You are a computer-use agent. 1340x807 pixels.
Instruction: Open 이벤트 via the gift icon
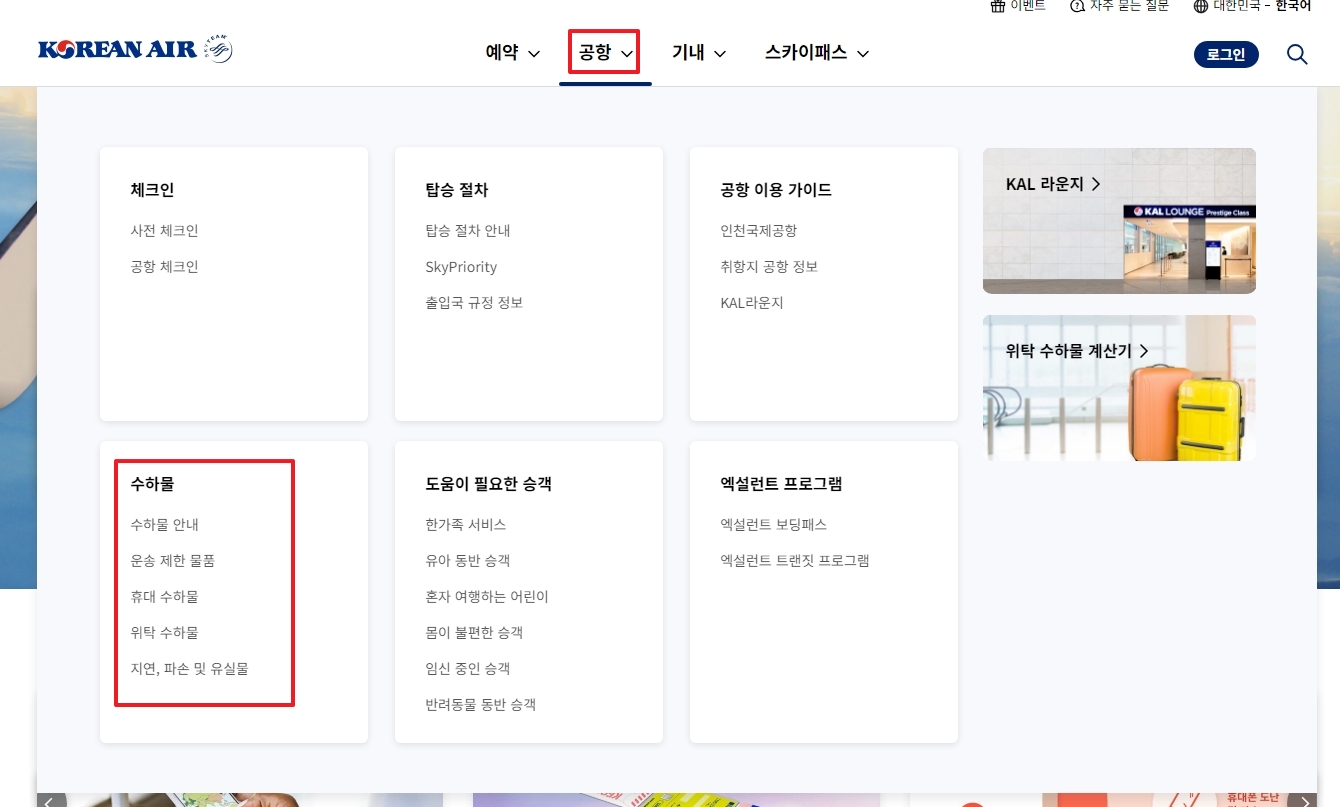1017,6
